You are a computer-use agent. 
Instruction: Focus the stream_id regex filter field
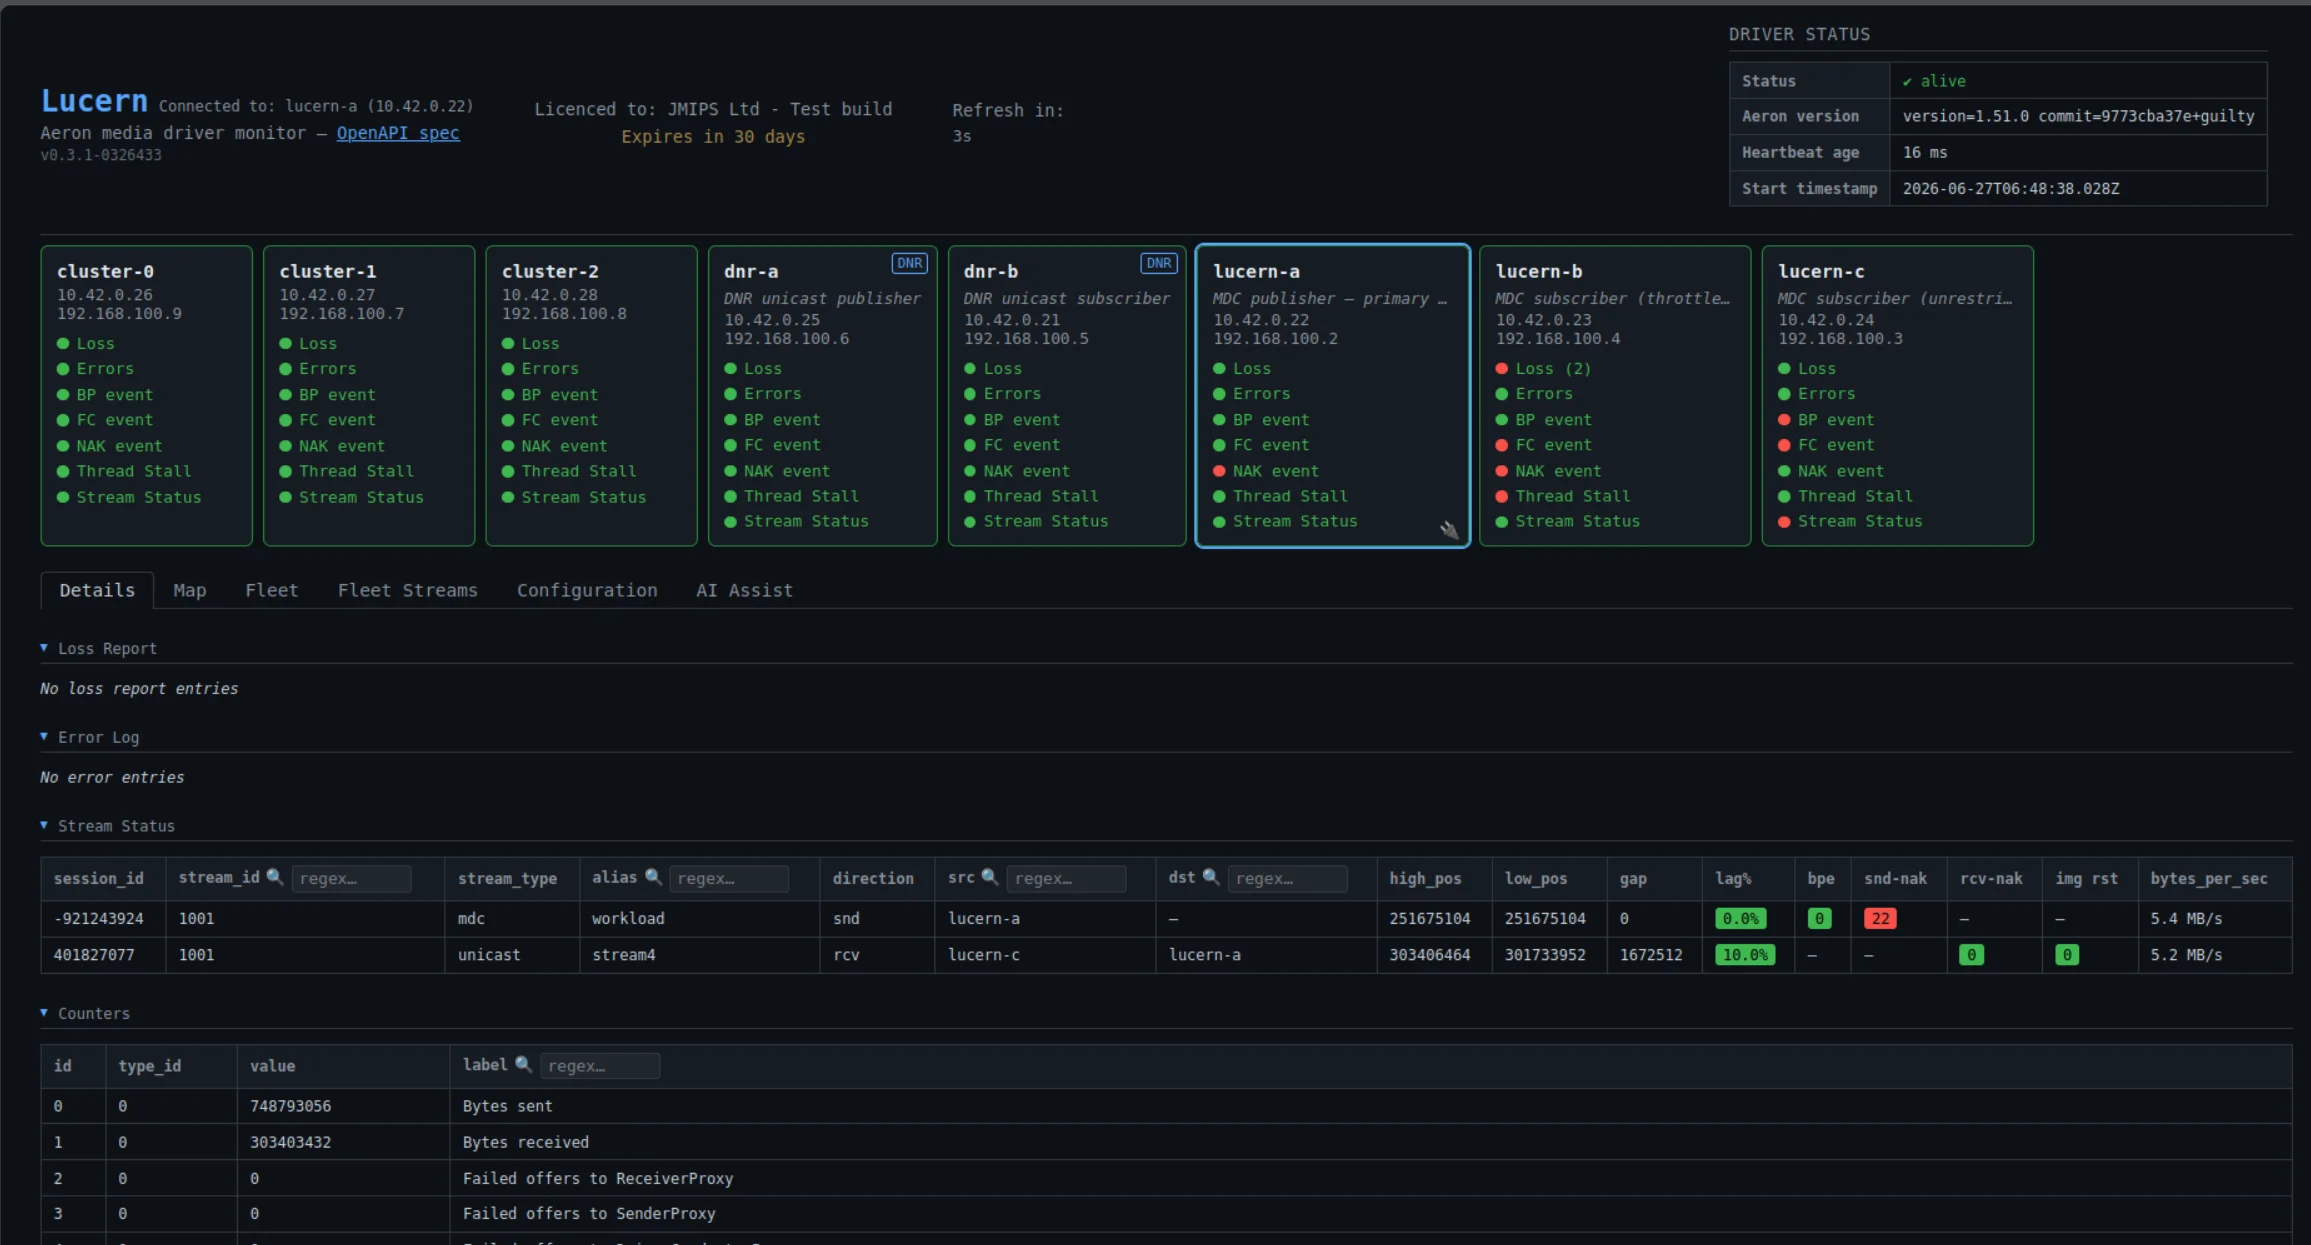click(351, 878)
